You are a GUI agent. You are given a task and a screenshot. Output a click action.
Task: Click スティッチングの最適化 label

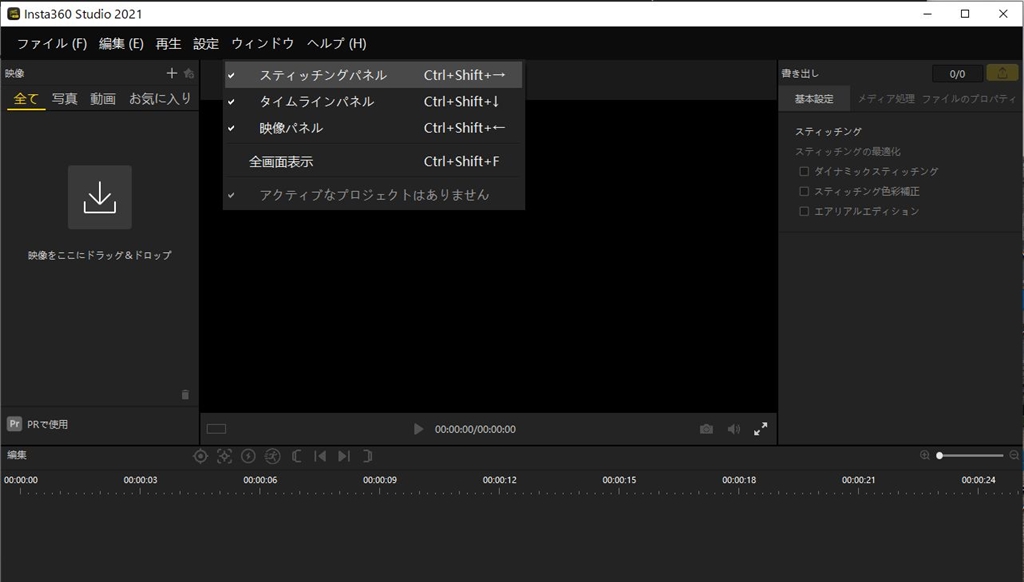tap(848, 152)
